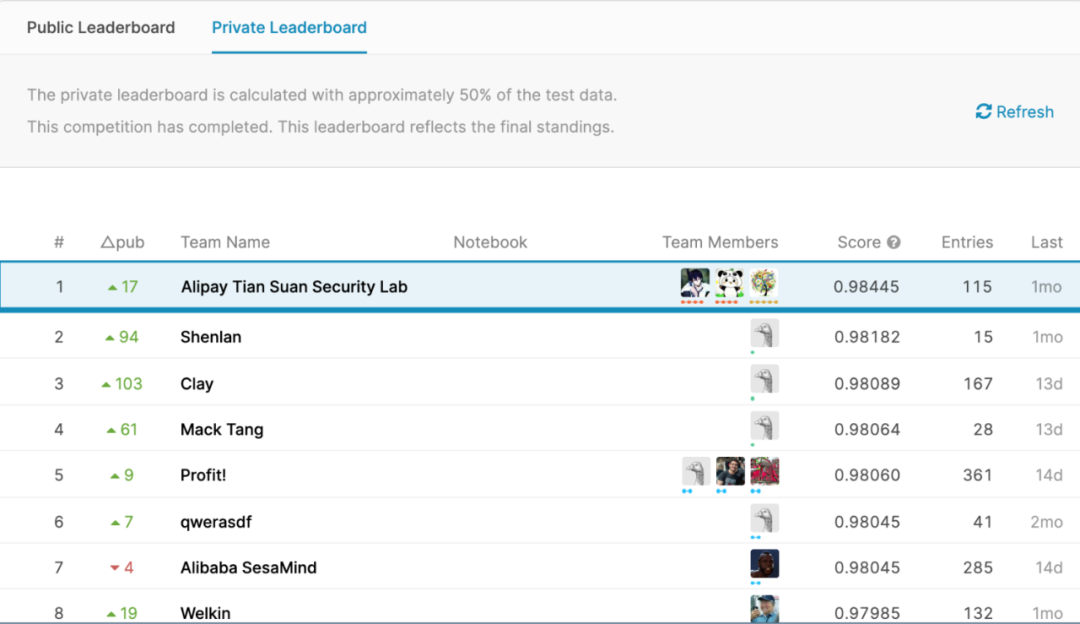Open the panda avatar in Alipay team
The image size is (1080, 624).
tap(730, 283)
